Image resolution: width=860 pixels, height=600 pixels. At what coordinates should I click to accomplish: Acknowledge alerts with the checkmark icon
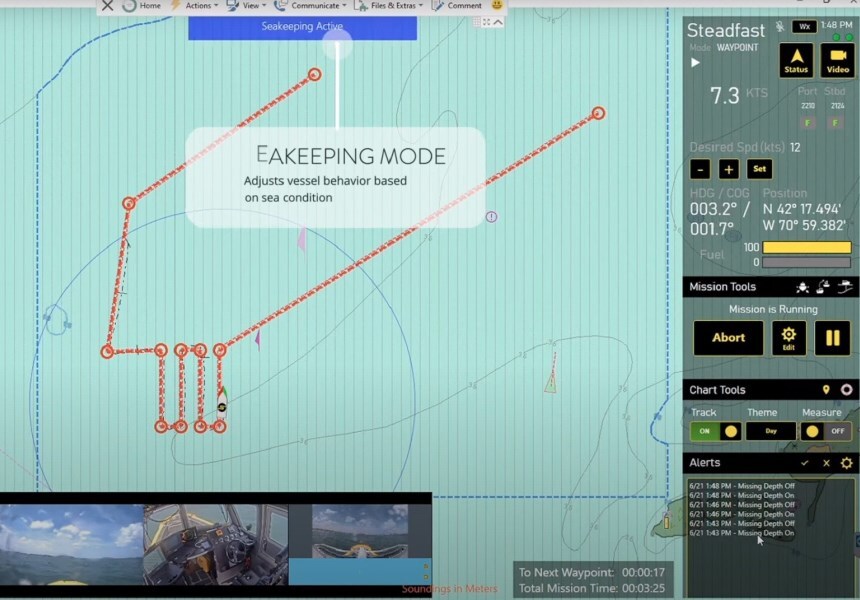click(805, 463)
